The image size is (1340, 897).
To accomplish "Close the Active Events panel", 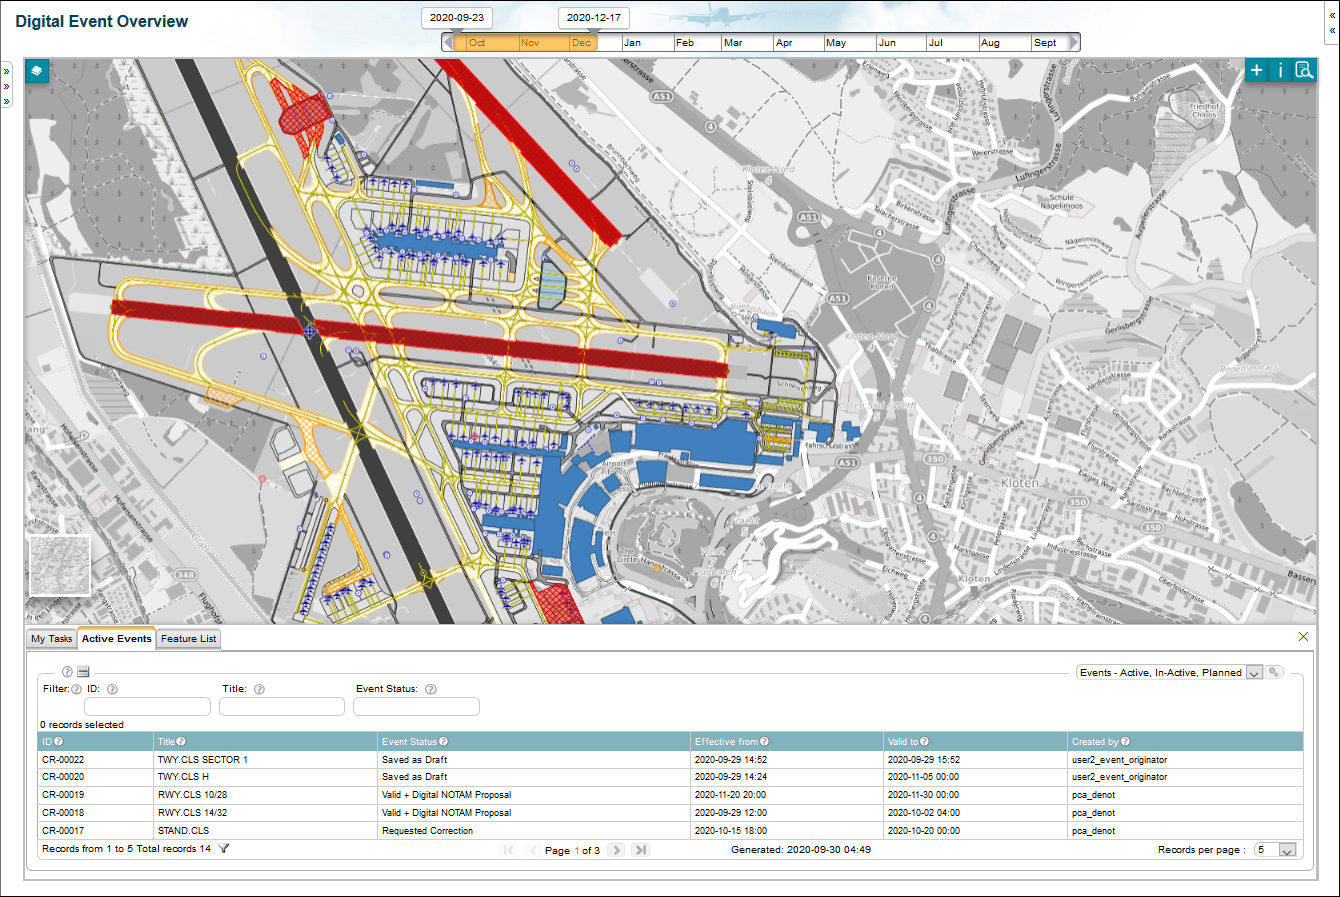I will coord(1303,637).
